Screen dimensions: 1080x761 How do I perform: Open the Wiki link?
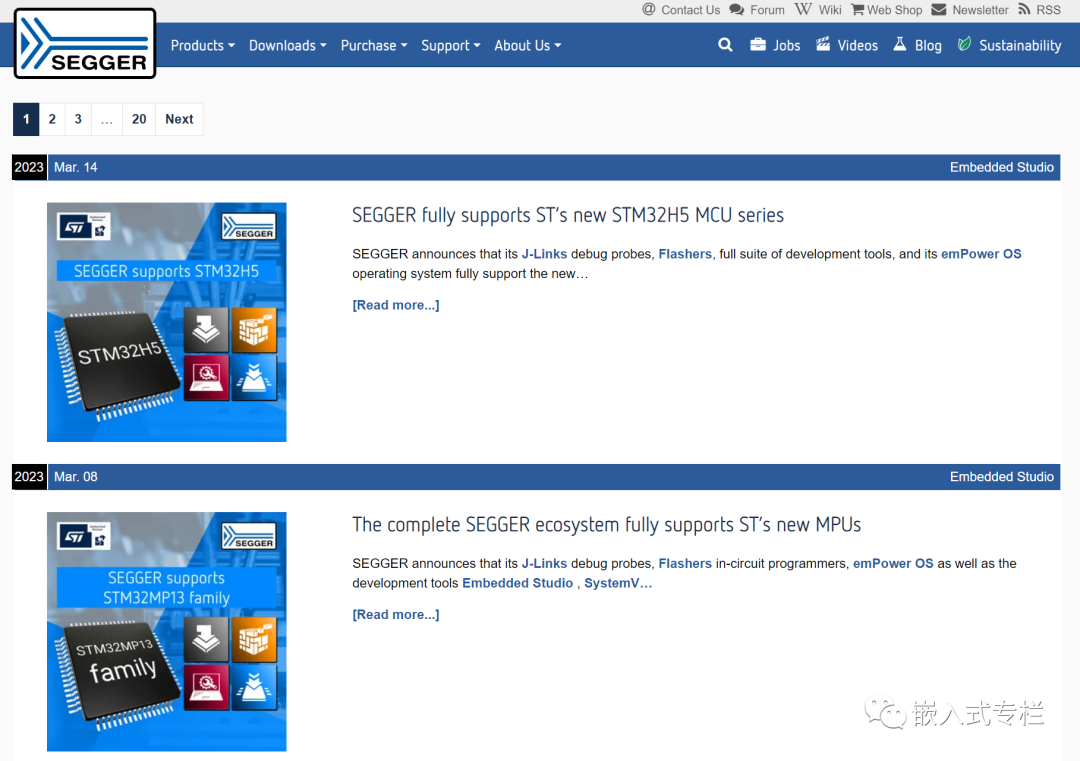coord(830,10)
